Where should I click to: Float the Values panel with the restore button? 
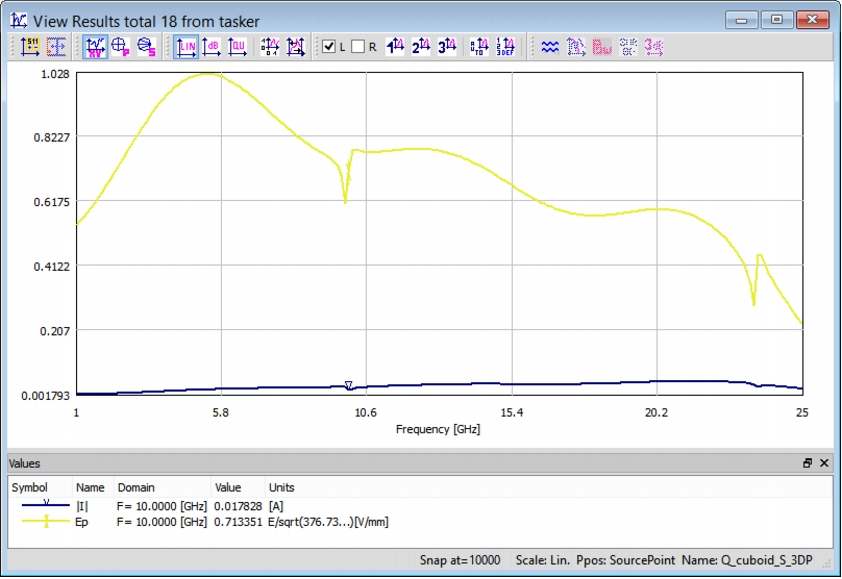(807, 463)
